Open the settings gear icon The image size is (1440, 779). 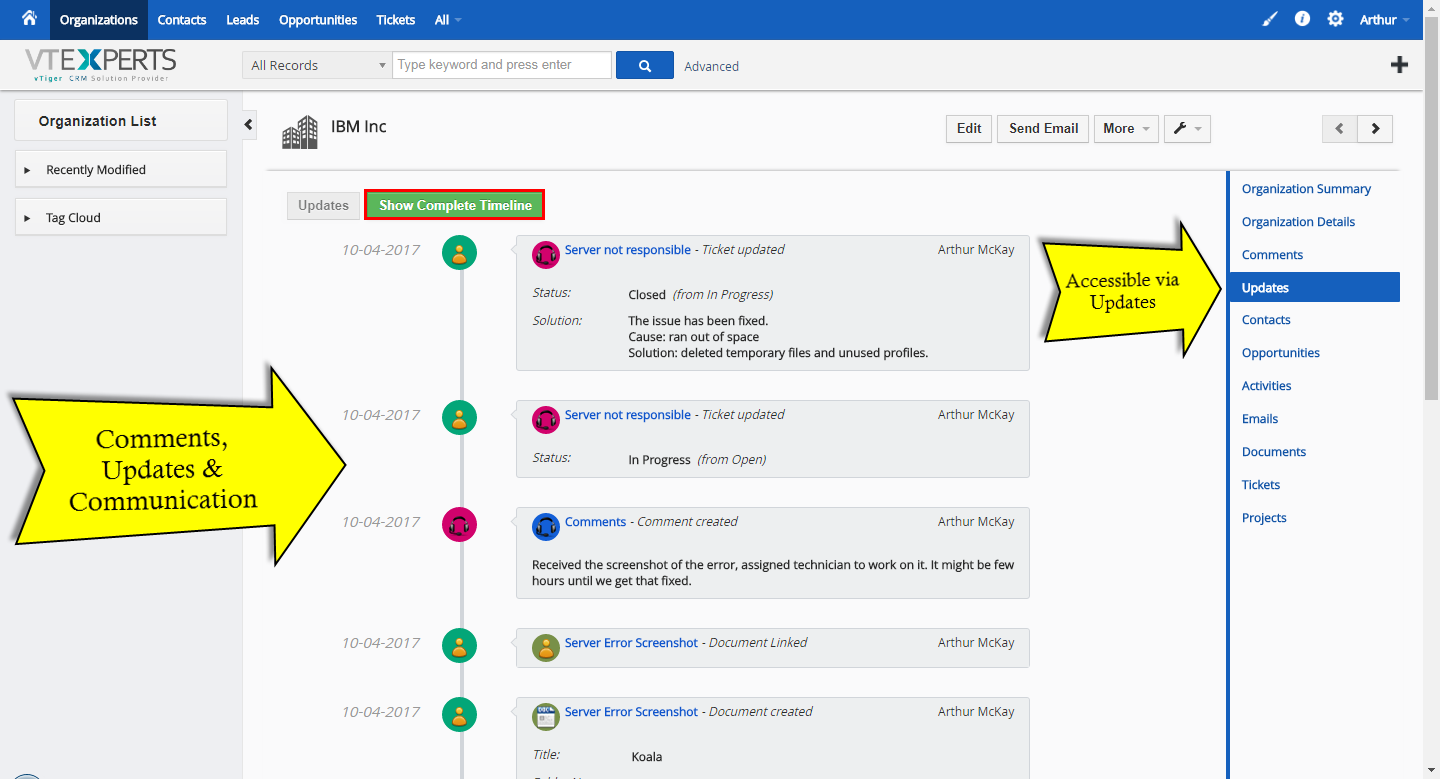(x=1335, y=19)
